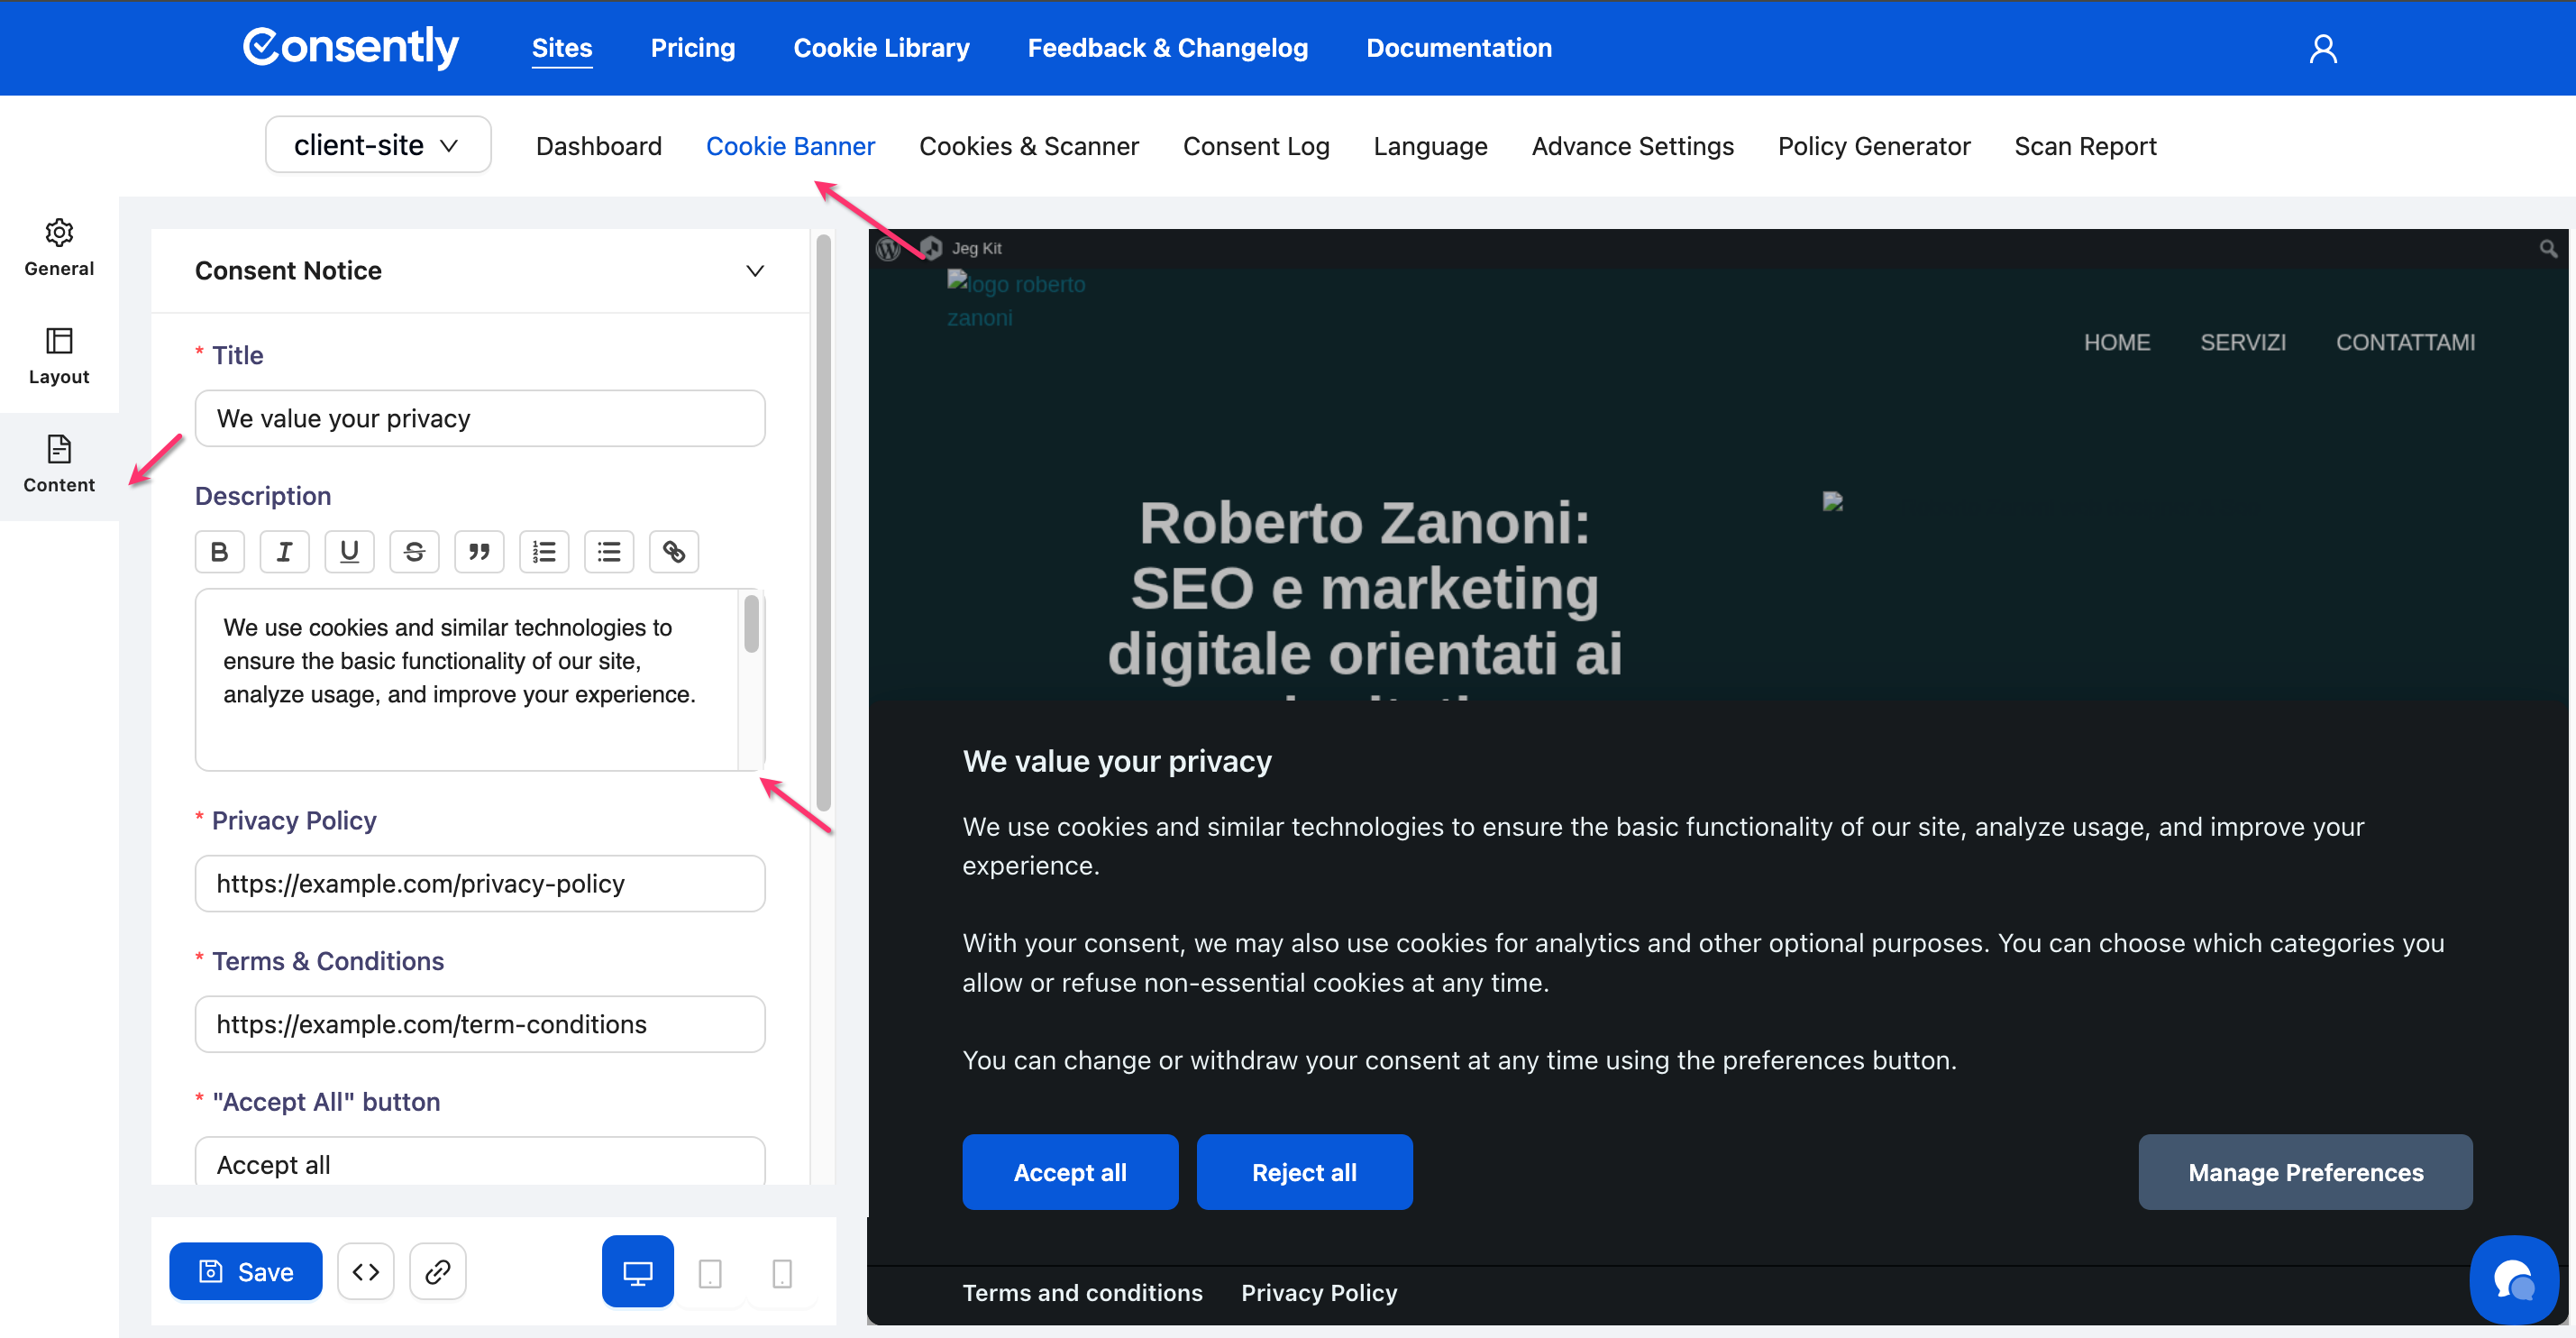Viewport: 2576px width, 1338px height.
Task: Switch preview to desktop view
Action: coord(637,1271)
